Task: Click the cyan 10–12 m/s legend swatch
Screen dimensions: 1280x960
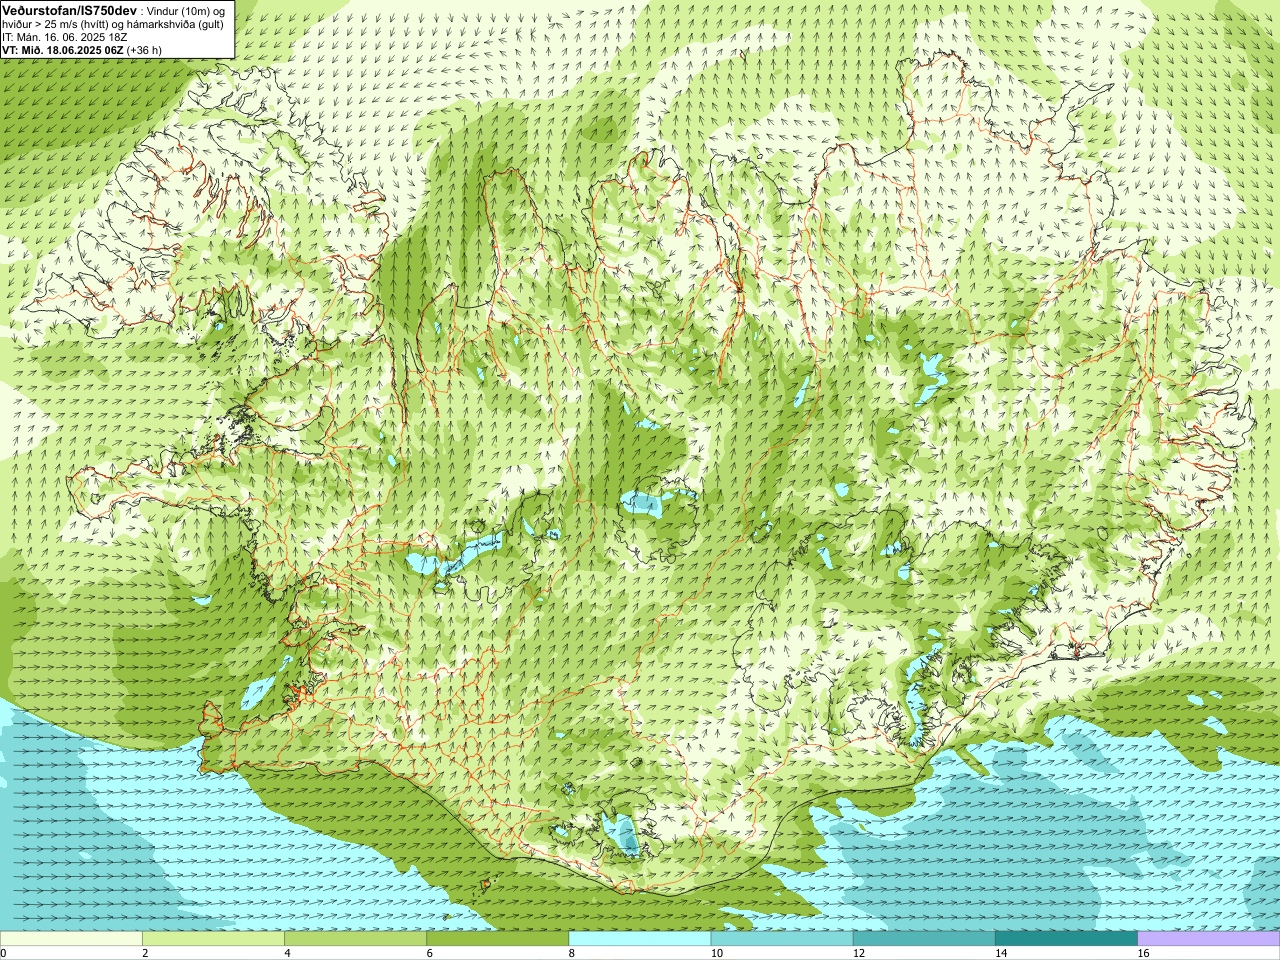Action: 782,938
